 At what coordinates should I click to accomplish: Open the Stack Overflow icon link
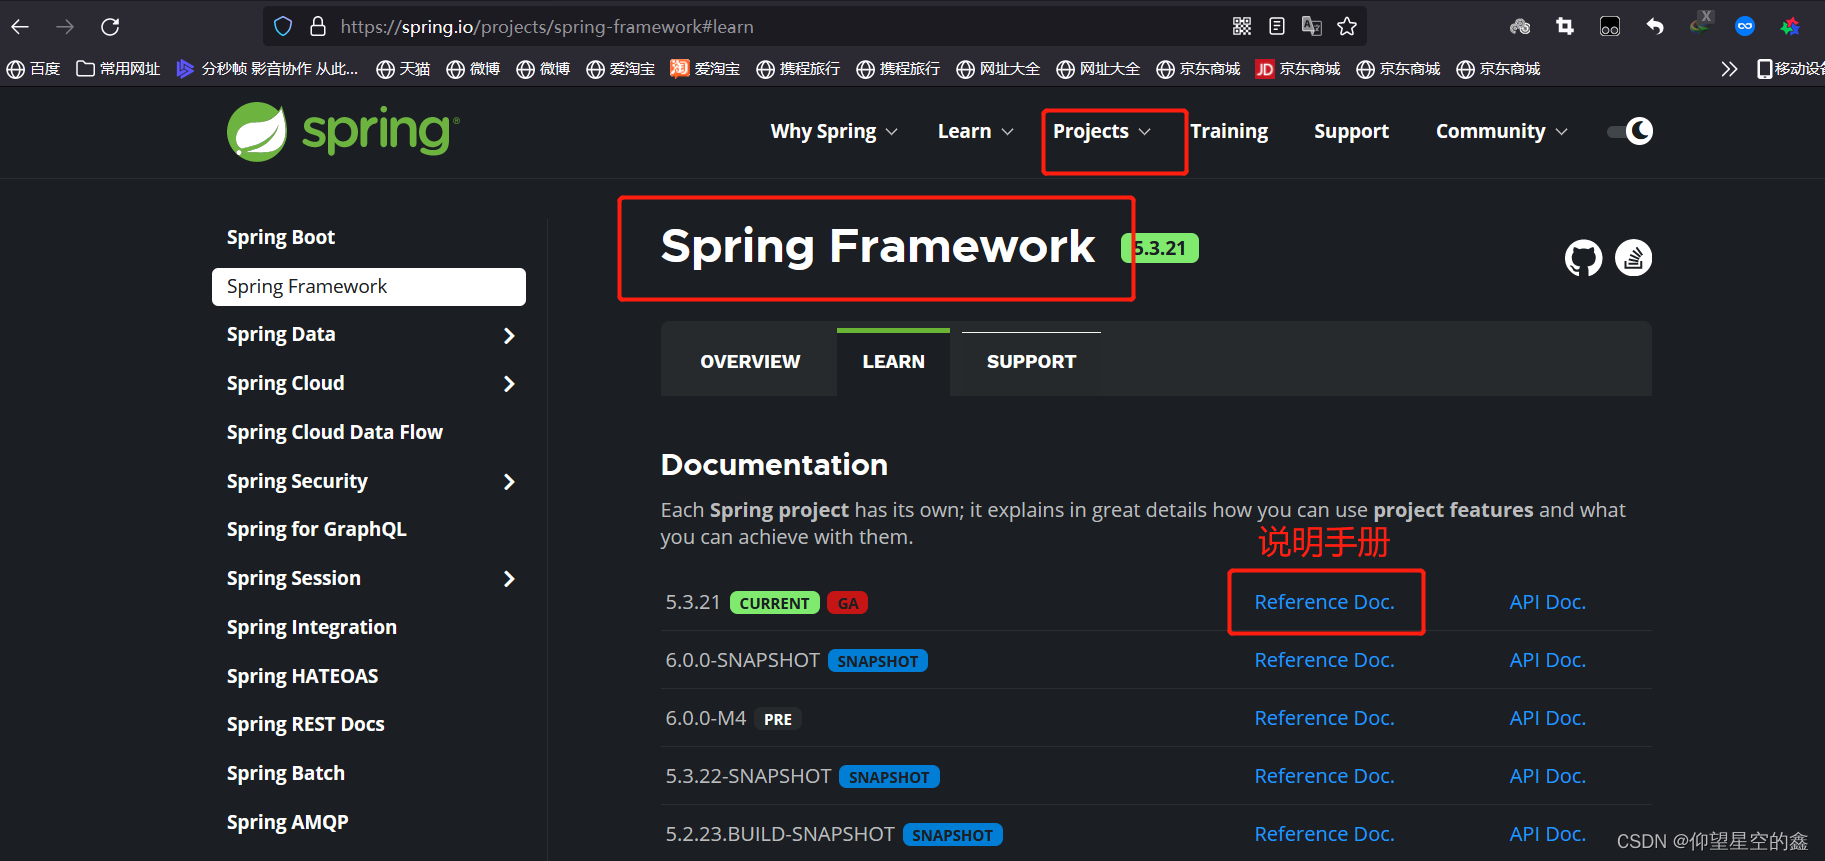coord(1633,258)
